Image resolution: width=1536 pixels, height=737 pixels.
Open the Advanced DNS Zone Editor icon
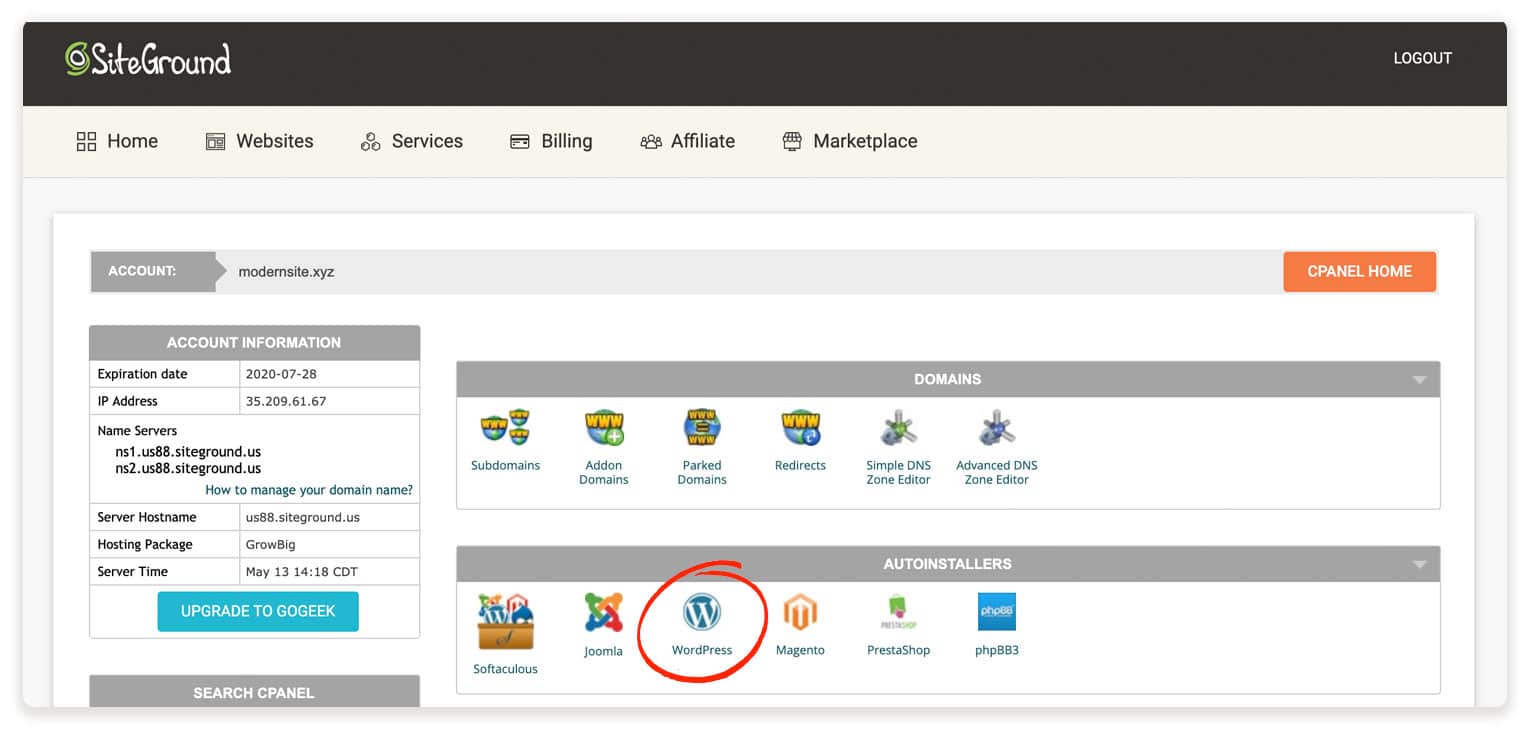coord(996,428)
